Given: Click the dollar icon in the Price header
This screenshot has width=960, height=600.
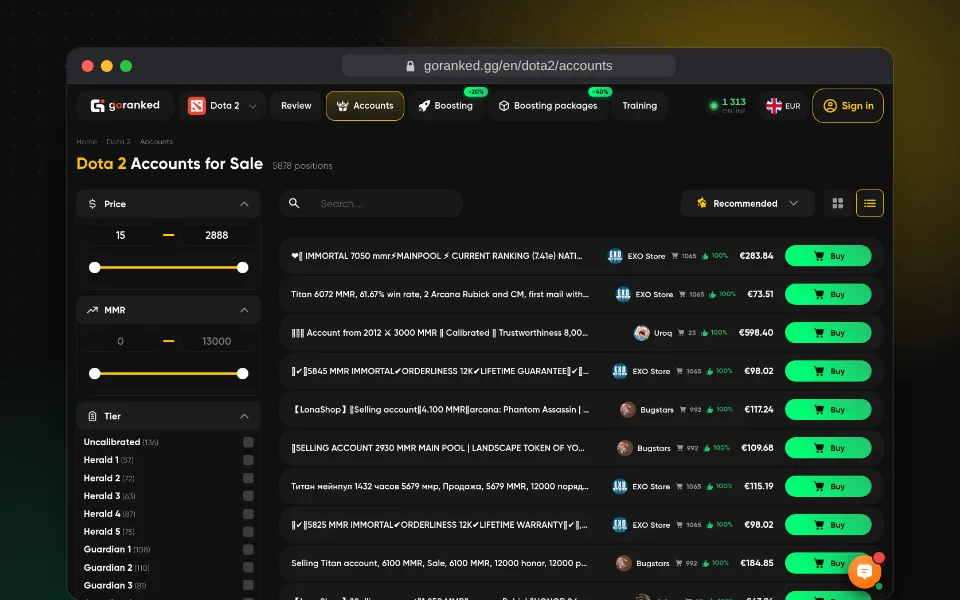Looking at the screenshot, I should tap(92, 204).
